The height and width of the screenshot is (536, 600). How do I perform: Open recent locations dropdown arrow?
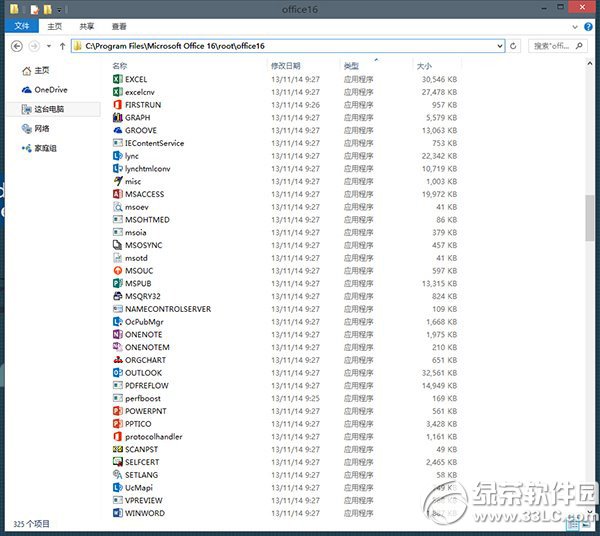pyautogui.click(x=49, y=46)
